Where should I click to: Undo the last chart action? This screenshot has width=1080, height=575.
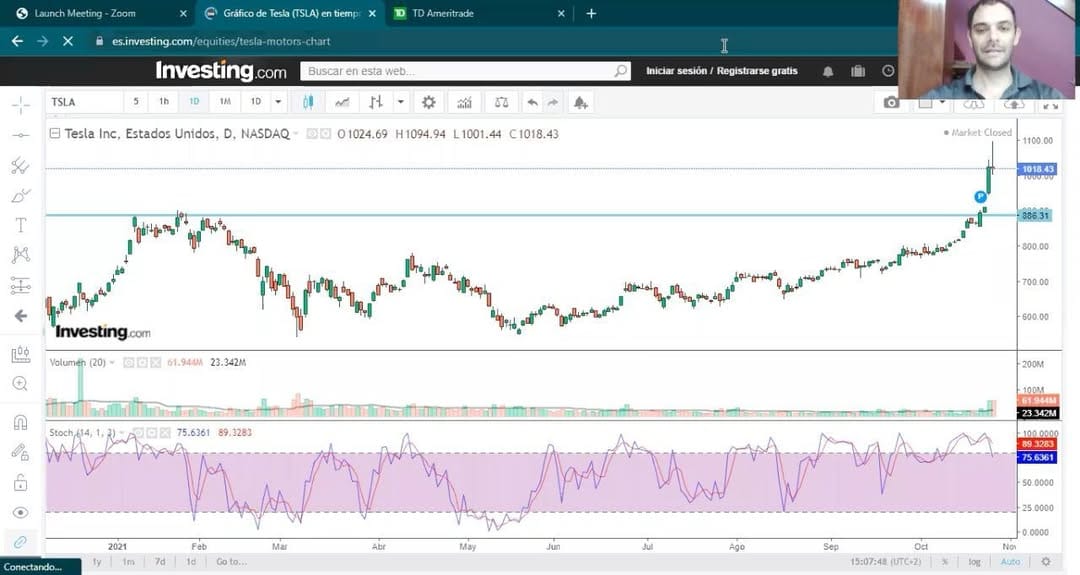coord(532,103)
